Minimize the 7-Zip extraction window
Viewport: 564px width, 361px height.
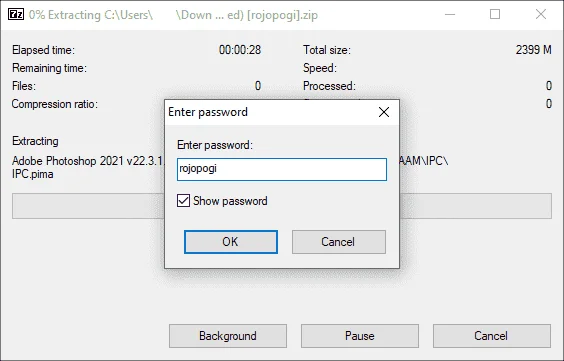[450, 15]
